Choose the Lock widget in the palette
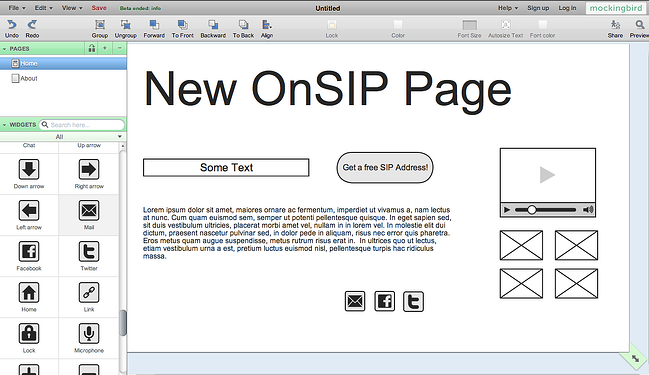649x375 pixels. pos(29,333)
